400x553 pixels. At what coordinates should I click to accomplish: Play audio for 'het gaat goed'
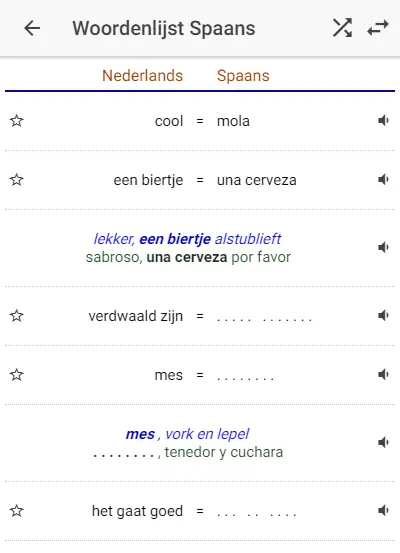383,510
